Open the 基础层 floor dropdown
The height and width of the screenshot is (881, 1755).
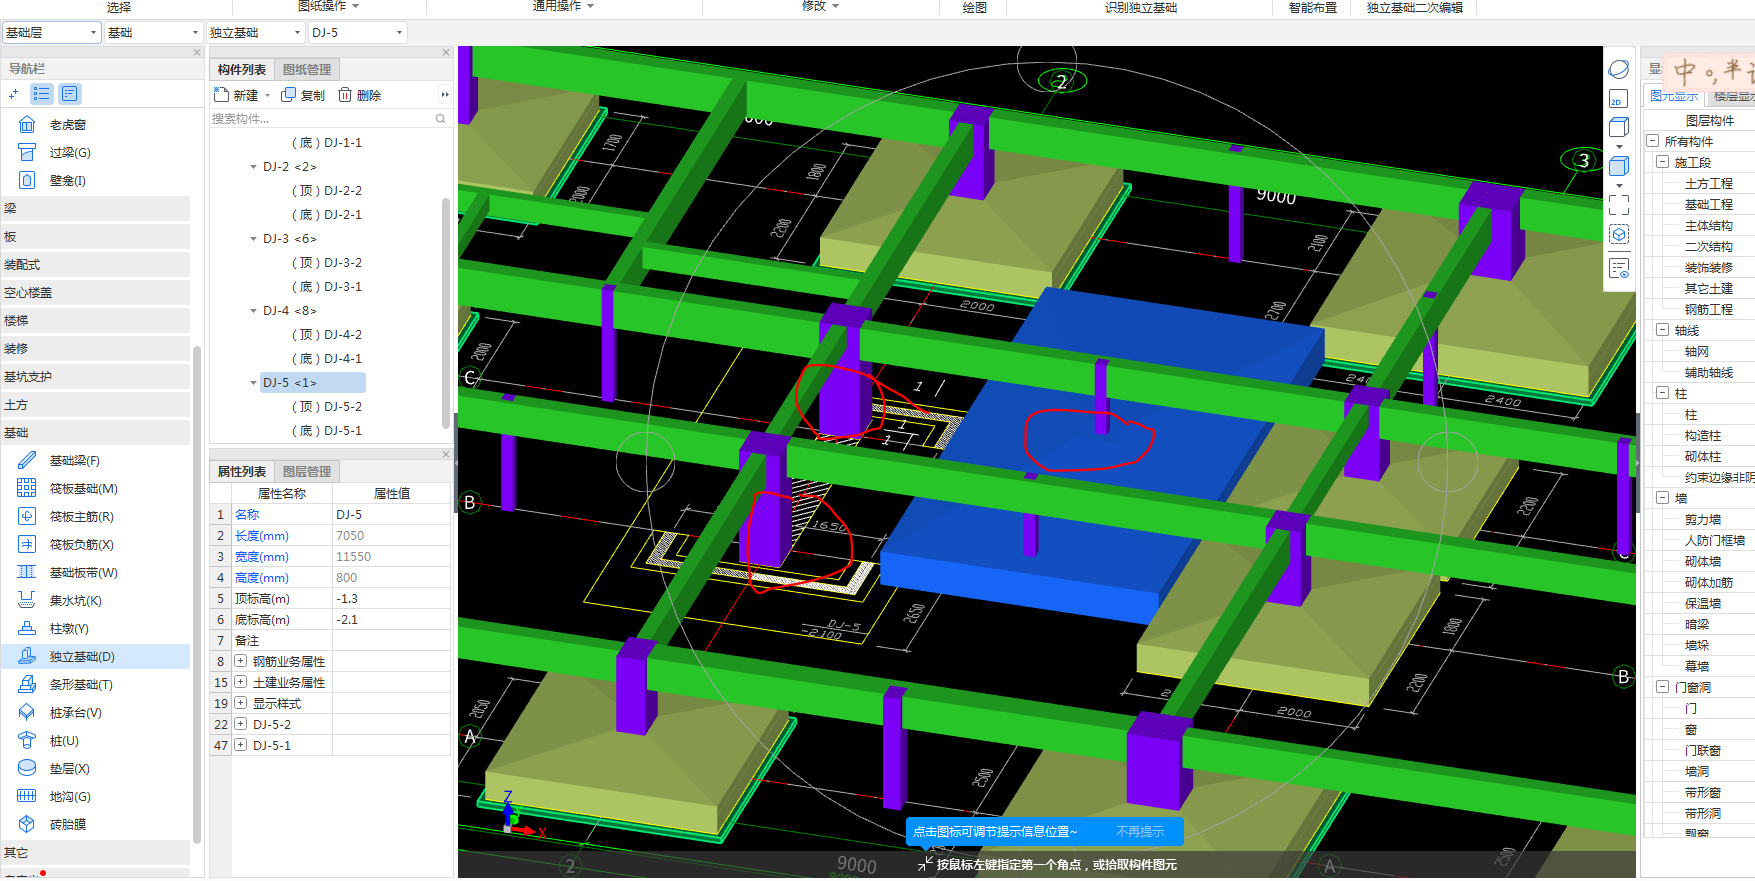click(51, 33)
